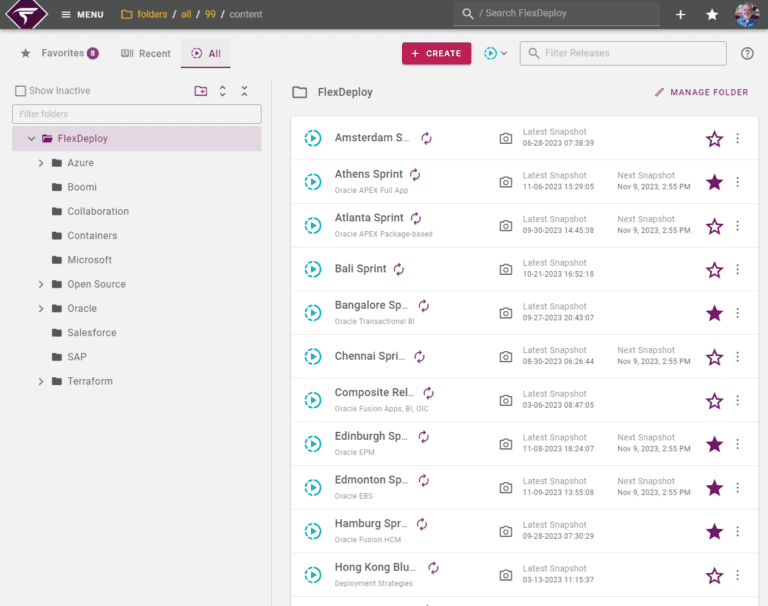The image size is (768, 606).
Task: Open the hamburger MENU
Action: [x=82, y=15]
